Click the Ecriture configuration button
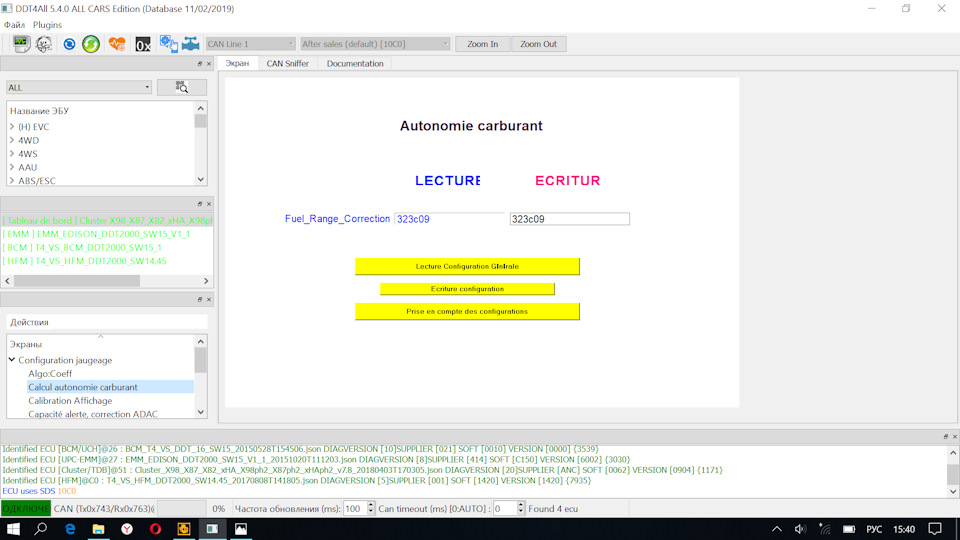This screenshot has height=540, width=960. coord(467,289)
